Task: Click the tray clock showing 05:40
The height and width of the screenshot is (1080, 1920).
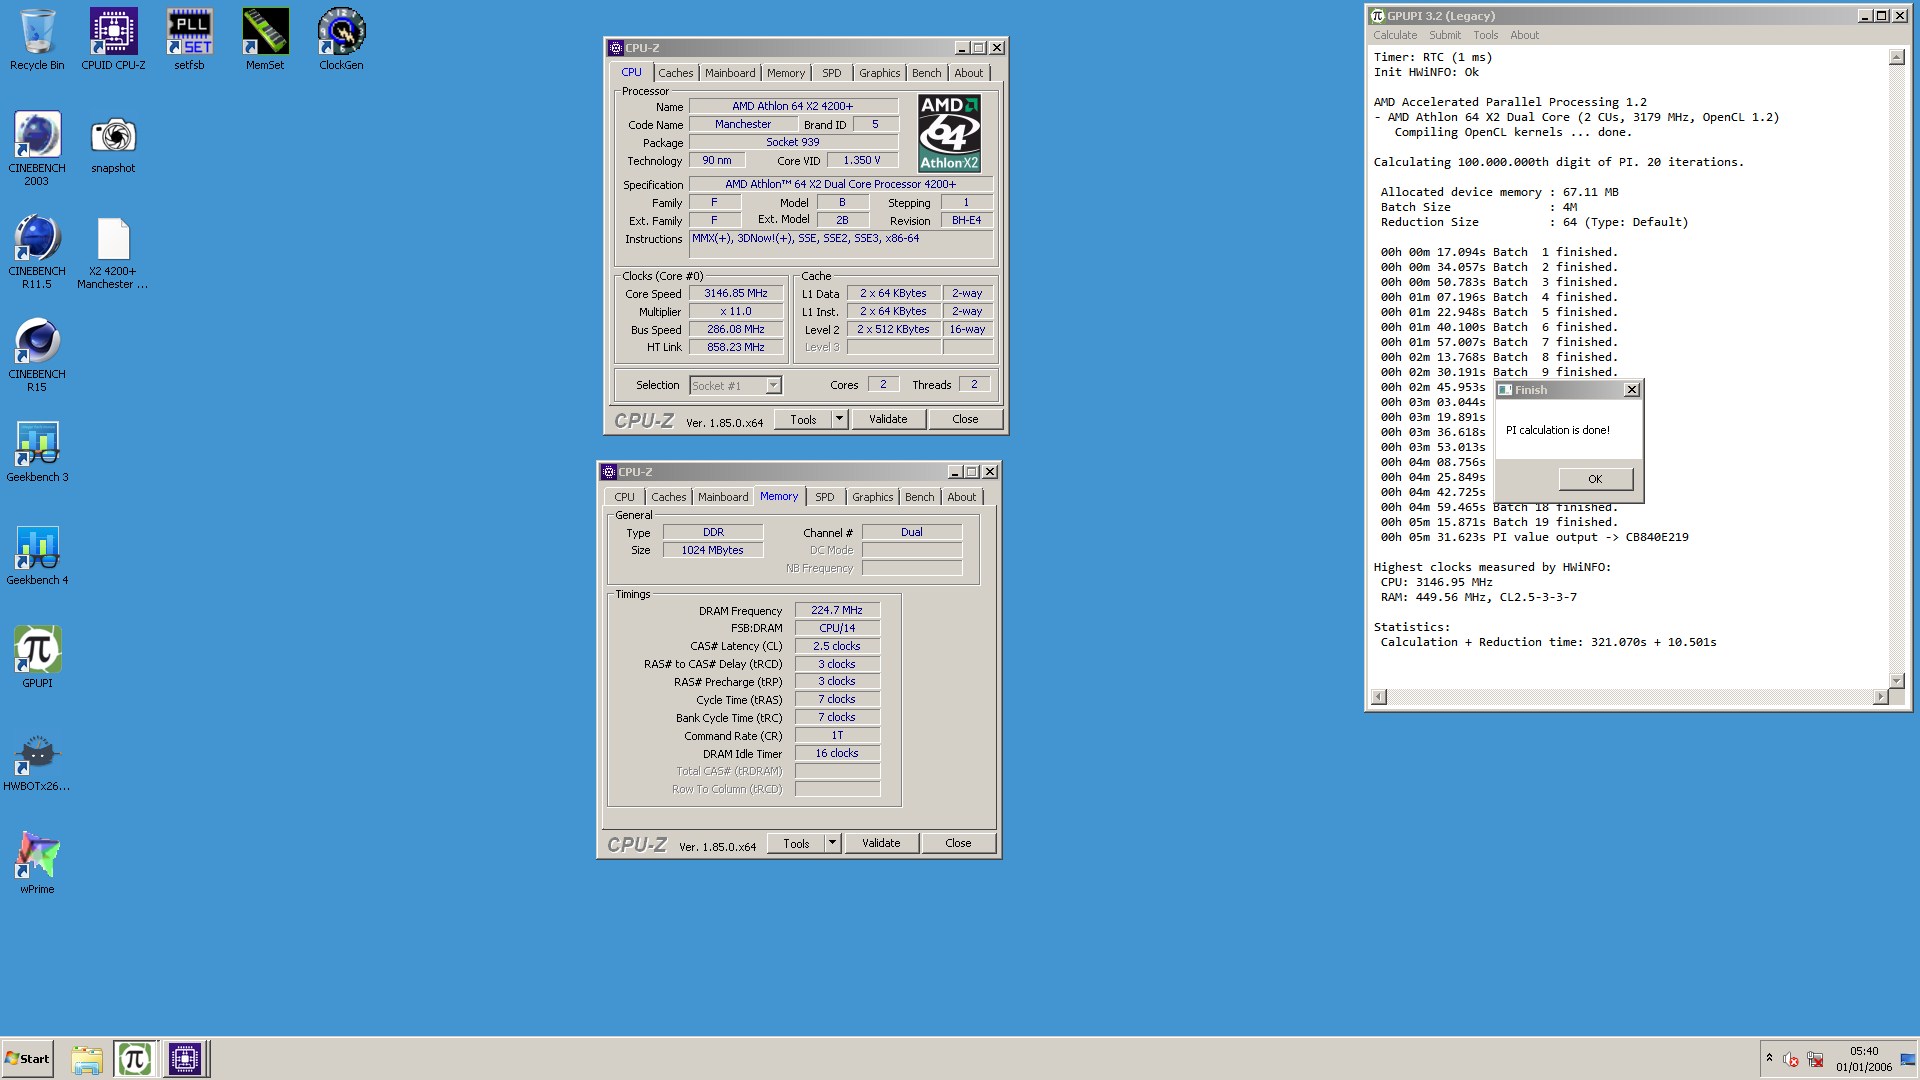Action: coord(1864,1059)
